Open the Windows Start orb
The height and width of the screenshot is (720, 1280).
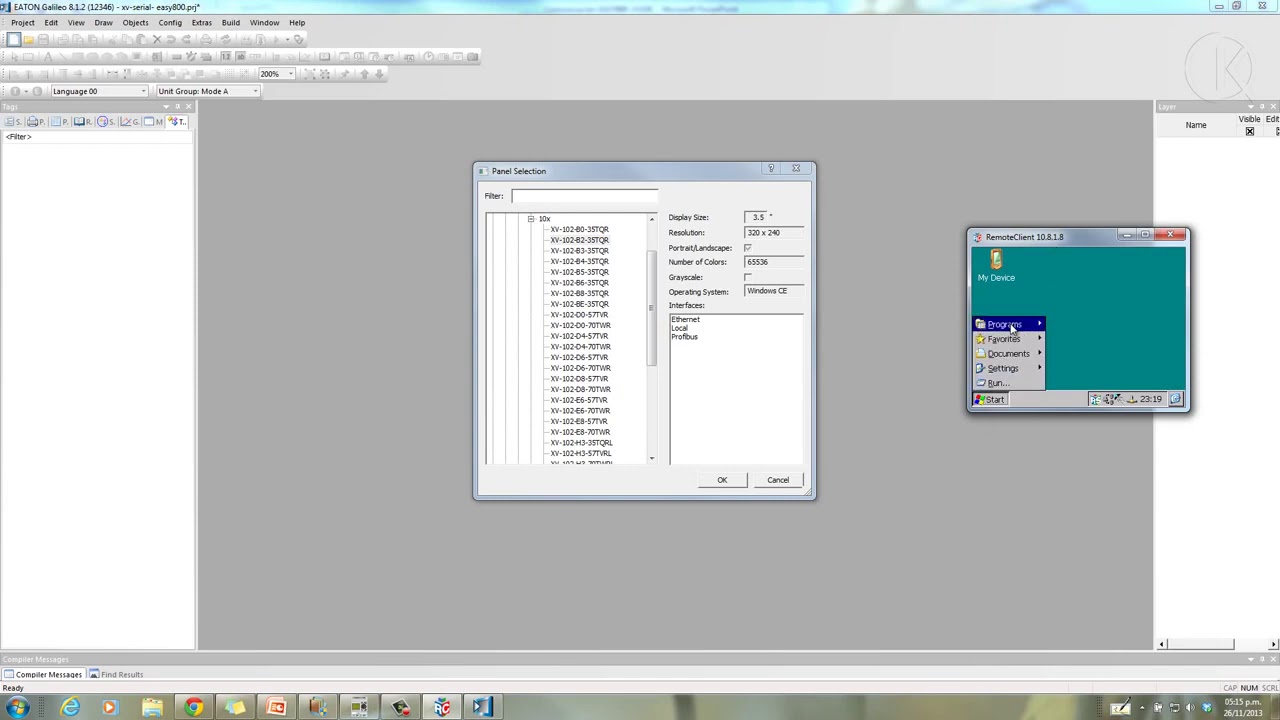17,708
